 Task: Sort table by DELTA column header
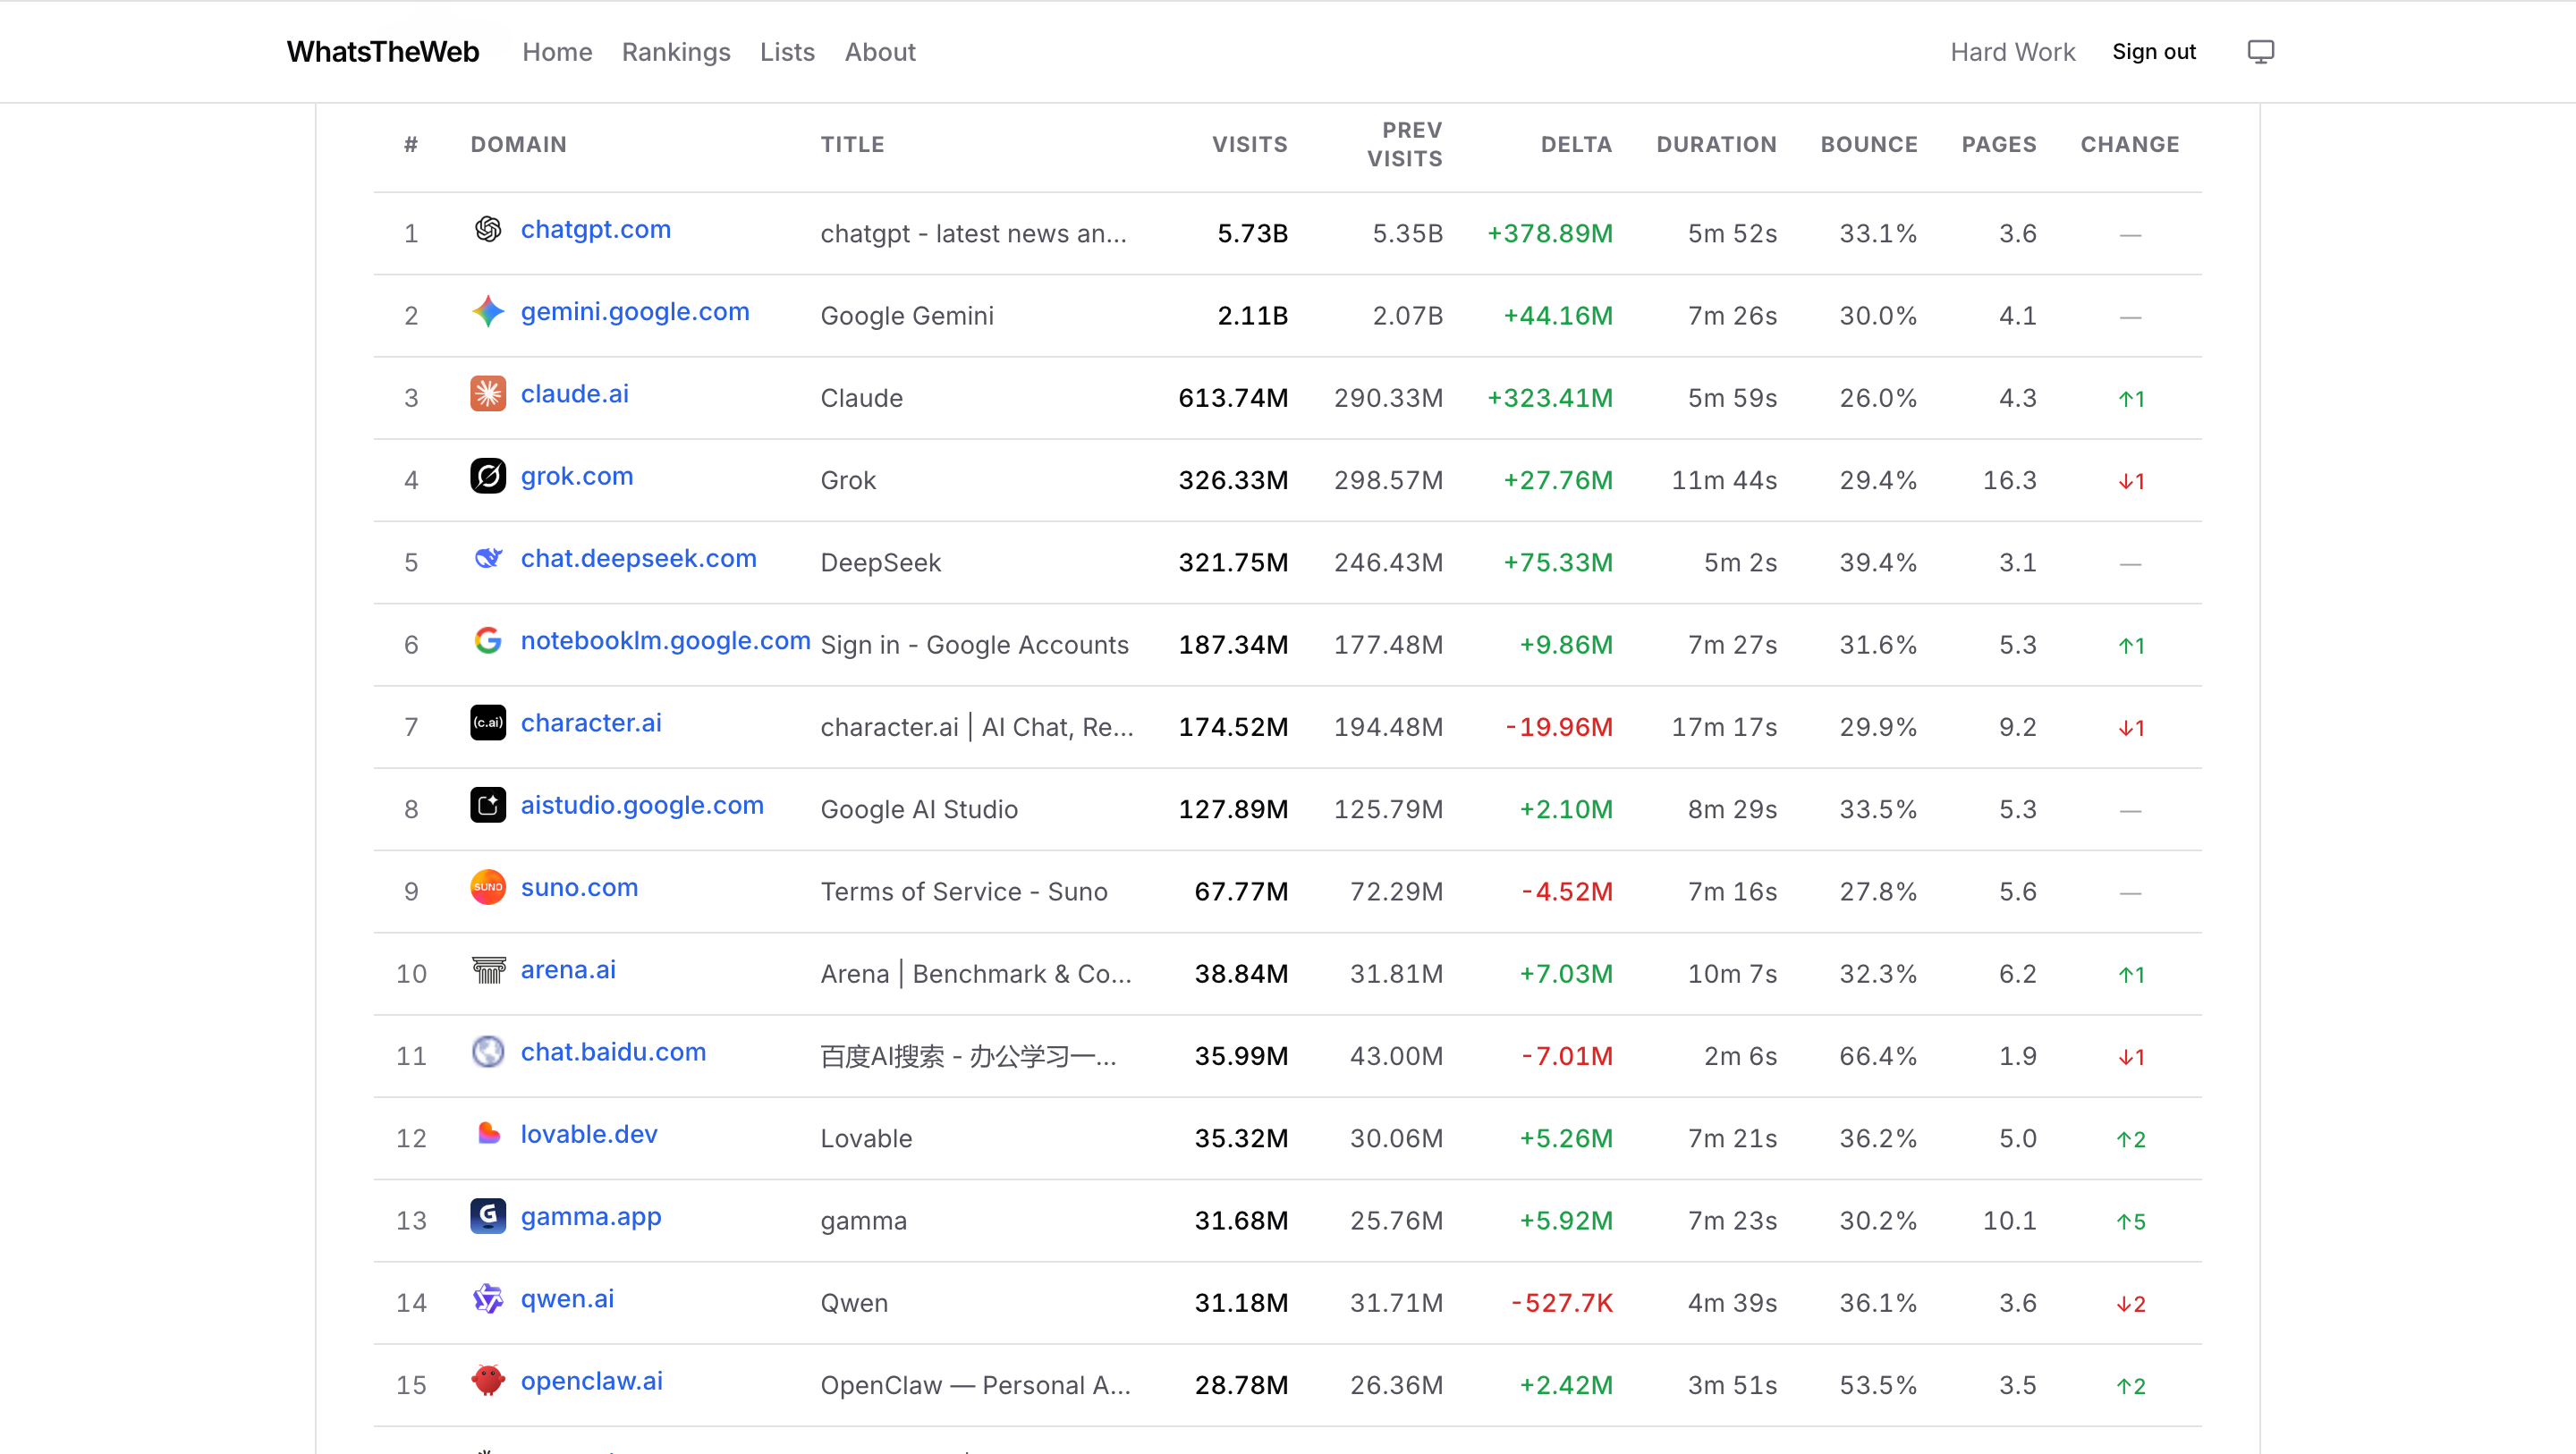point(1575,144)
